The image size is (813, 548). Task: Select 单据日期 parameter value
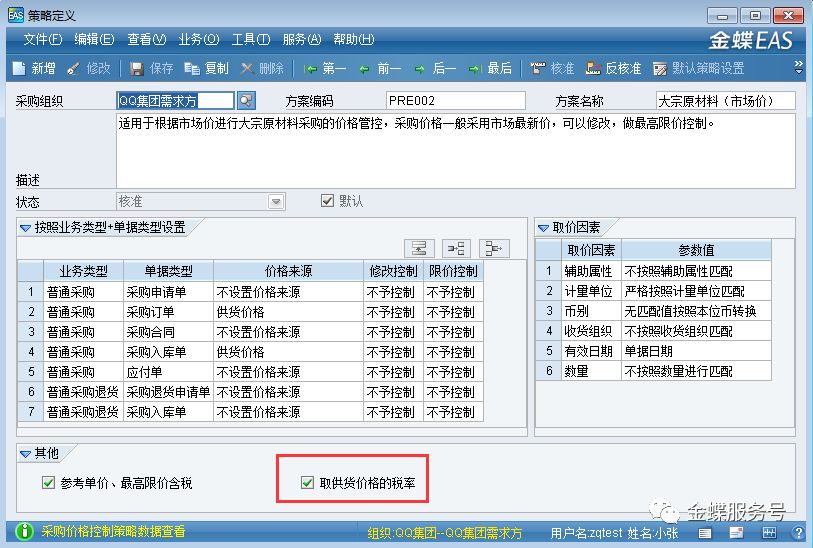(x=696, y=351)
